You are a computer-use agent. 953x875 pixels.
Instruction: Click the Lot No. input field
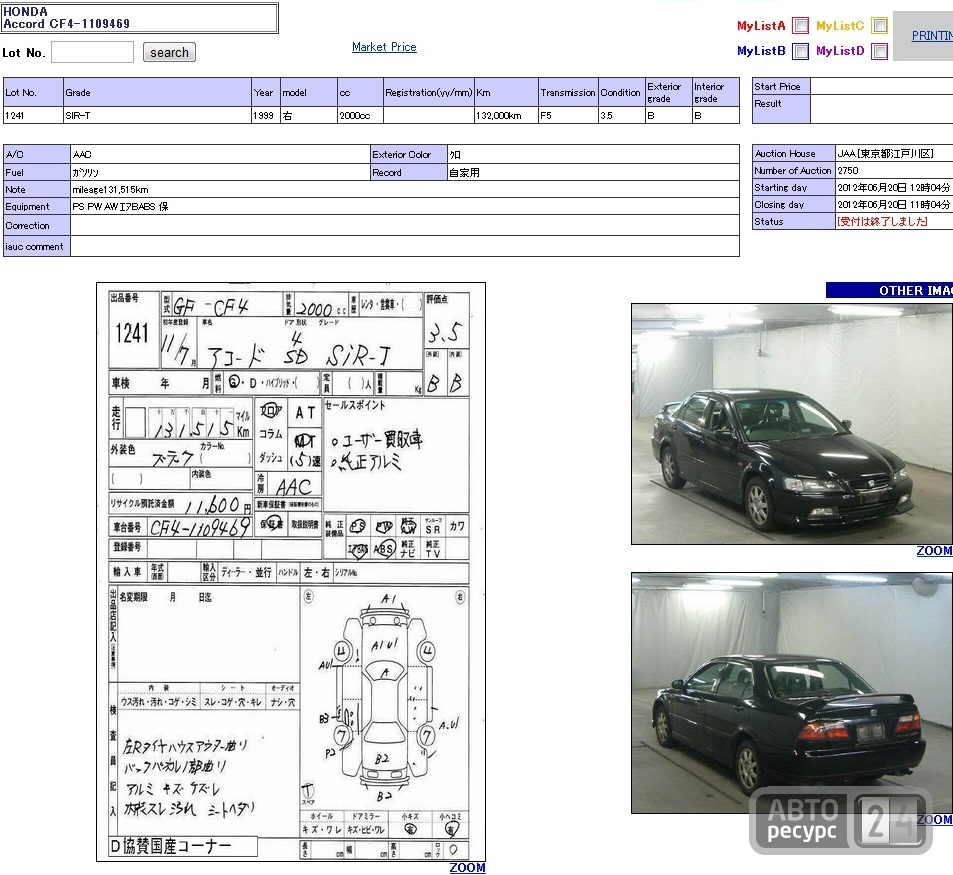coord(92,52)
